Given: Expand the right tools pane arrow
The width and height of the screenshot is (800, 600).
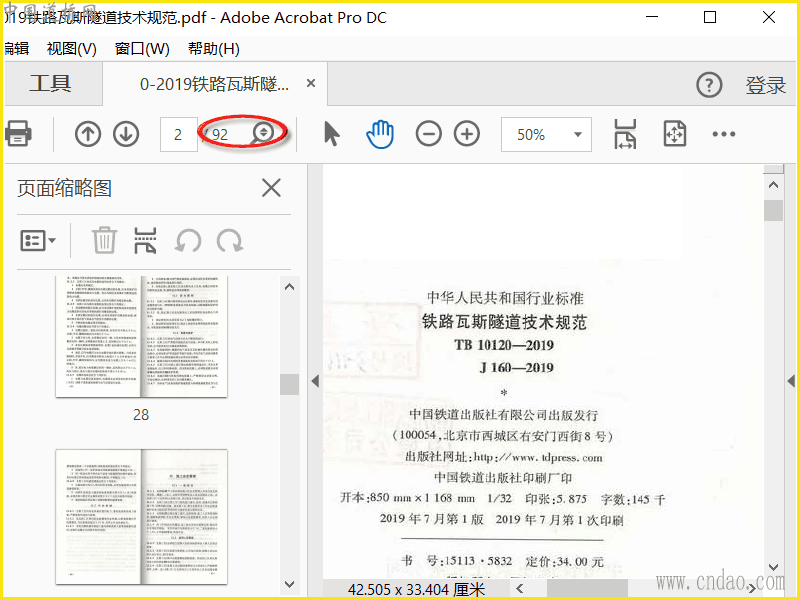Looking at the screenshot, I should 791,381.
